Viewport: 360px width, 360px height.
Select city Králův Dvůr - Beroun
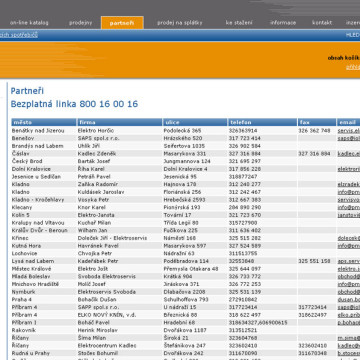pyautogui.click(x=39, y=230)
